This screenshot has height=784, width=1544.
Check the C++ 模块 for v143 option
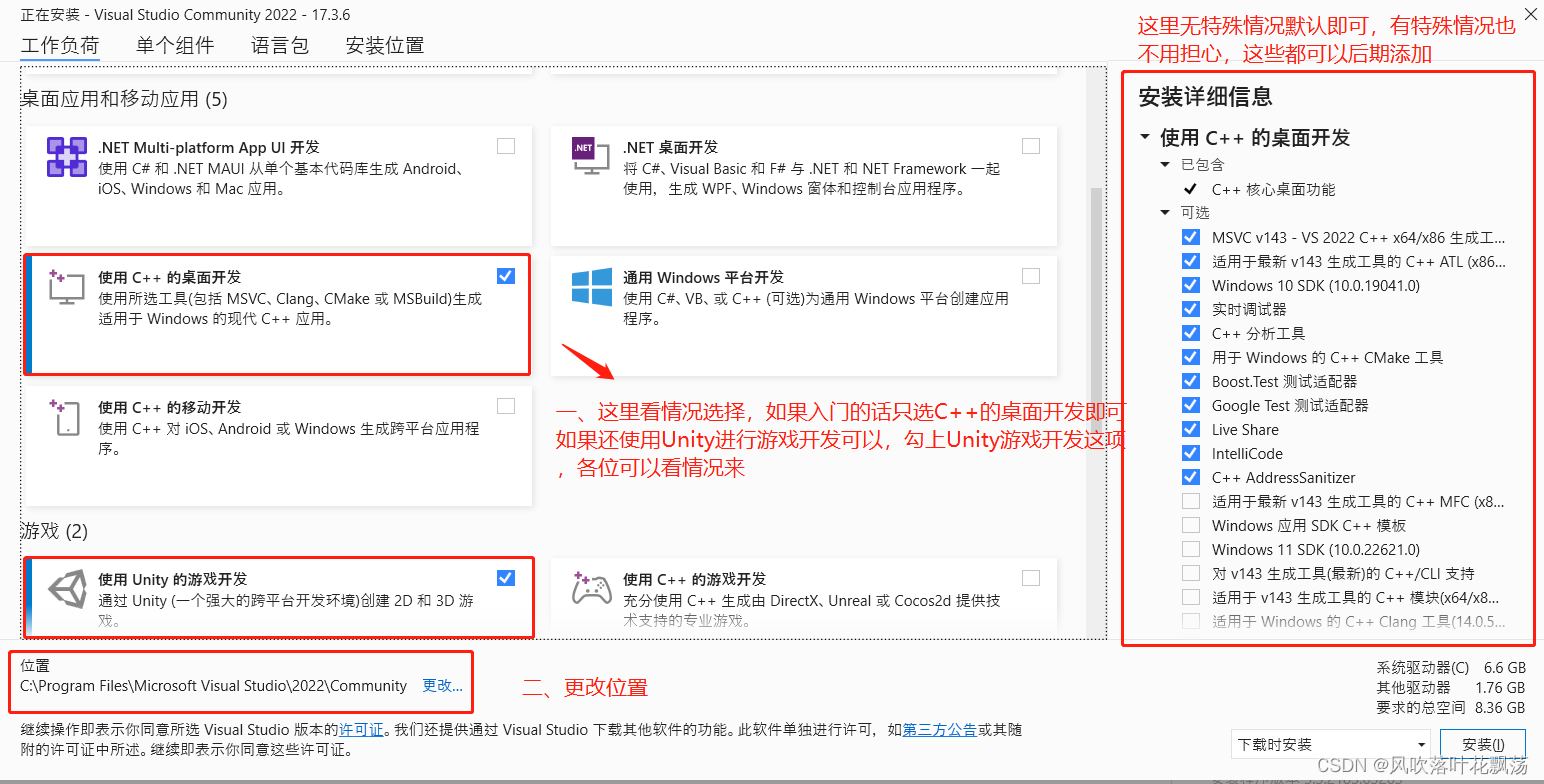click(1191, 597)
